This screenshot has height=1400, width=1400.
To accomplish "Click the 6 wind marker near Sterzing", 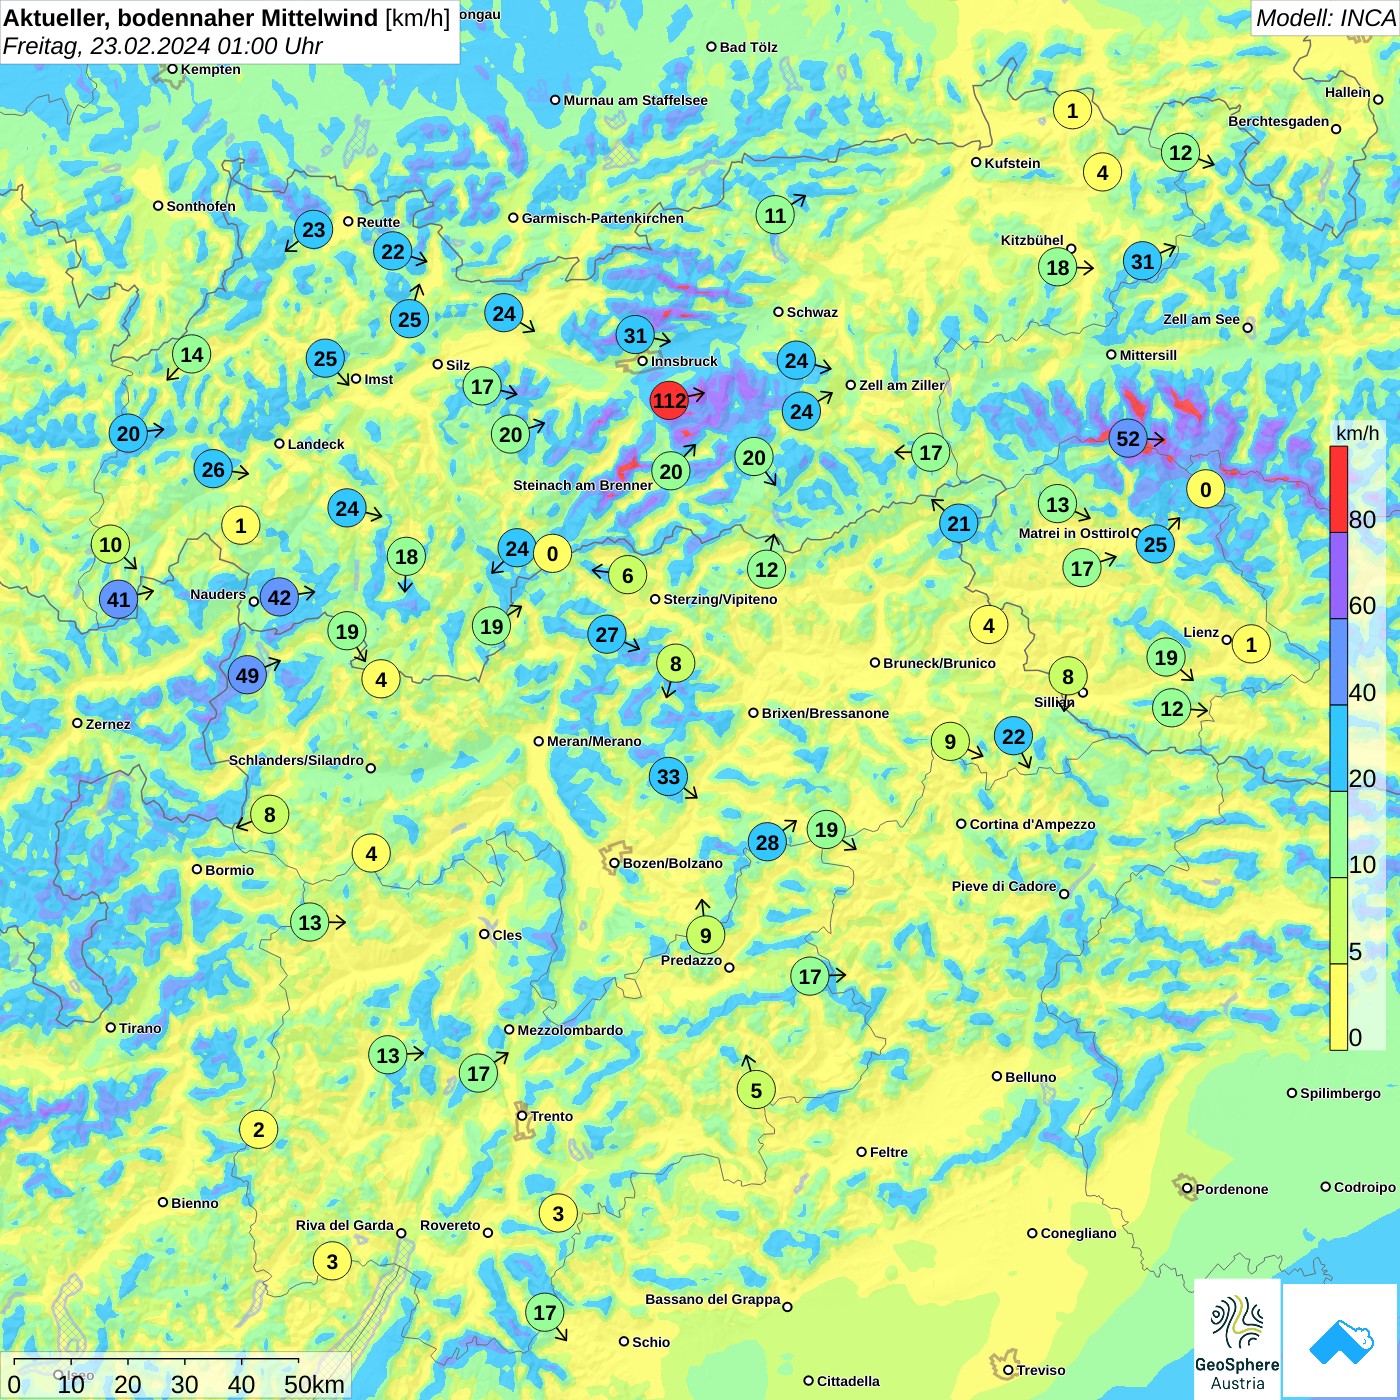I will pyautogui.click(x=628, y=575).
